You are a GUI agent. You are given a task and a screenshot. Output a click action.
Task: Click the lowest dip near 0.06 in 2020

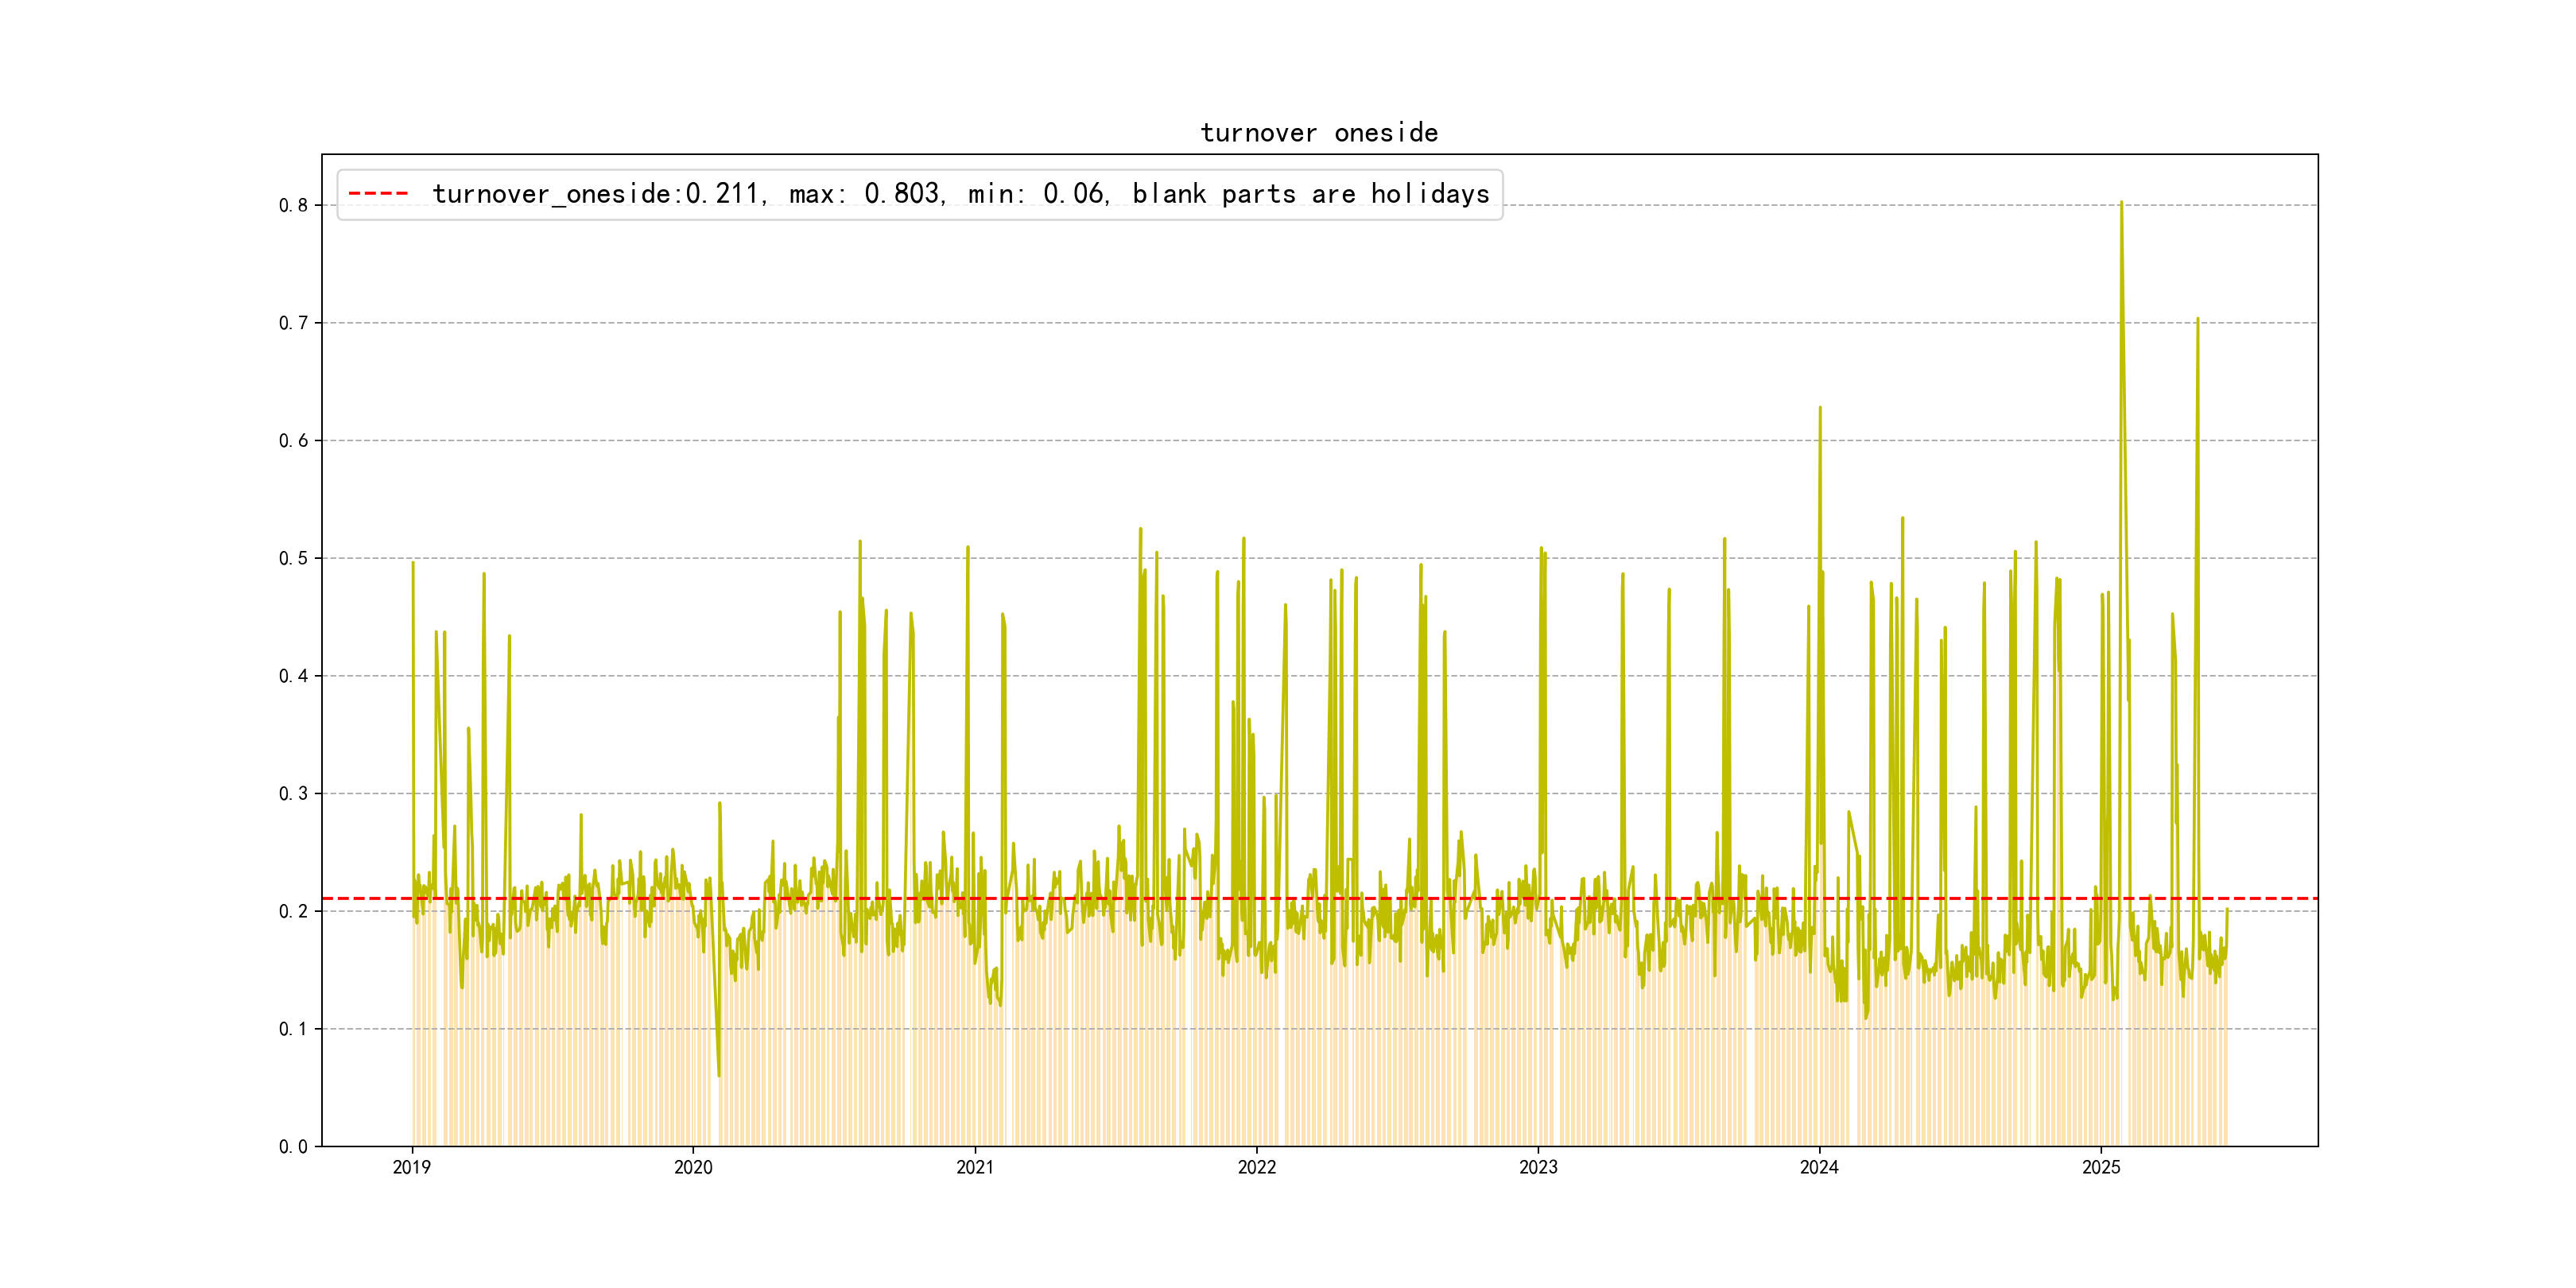(719, 1075)
